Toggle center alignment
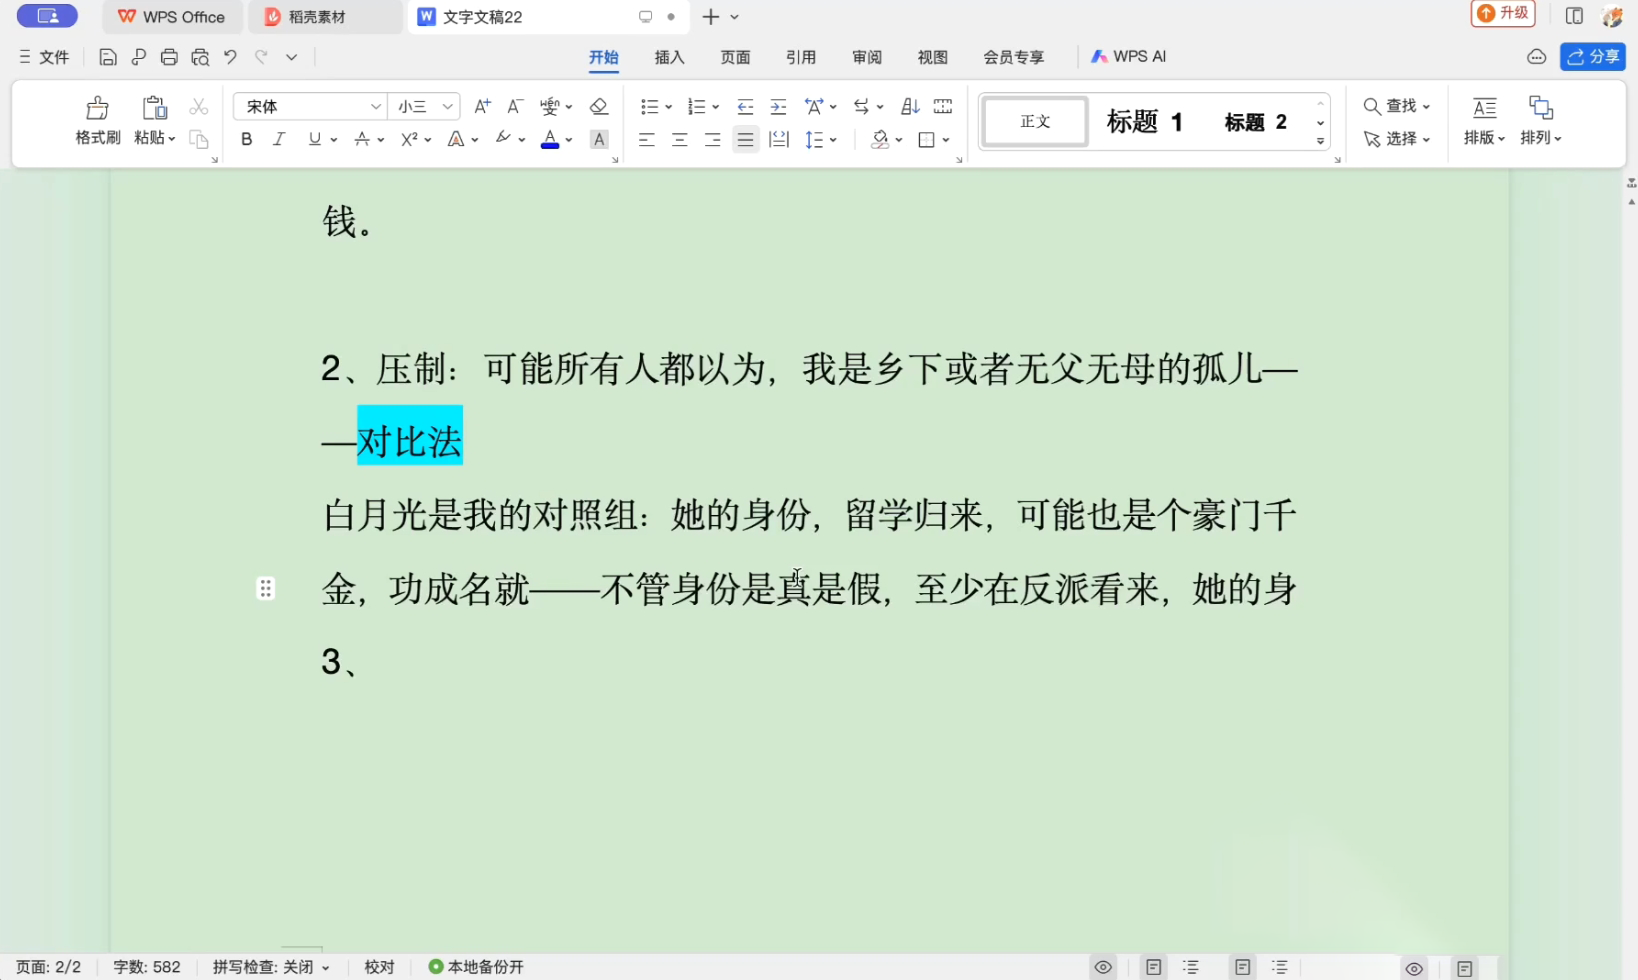This screenshot has width=1638, height=980. click(680, 139)
